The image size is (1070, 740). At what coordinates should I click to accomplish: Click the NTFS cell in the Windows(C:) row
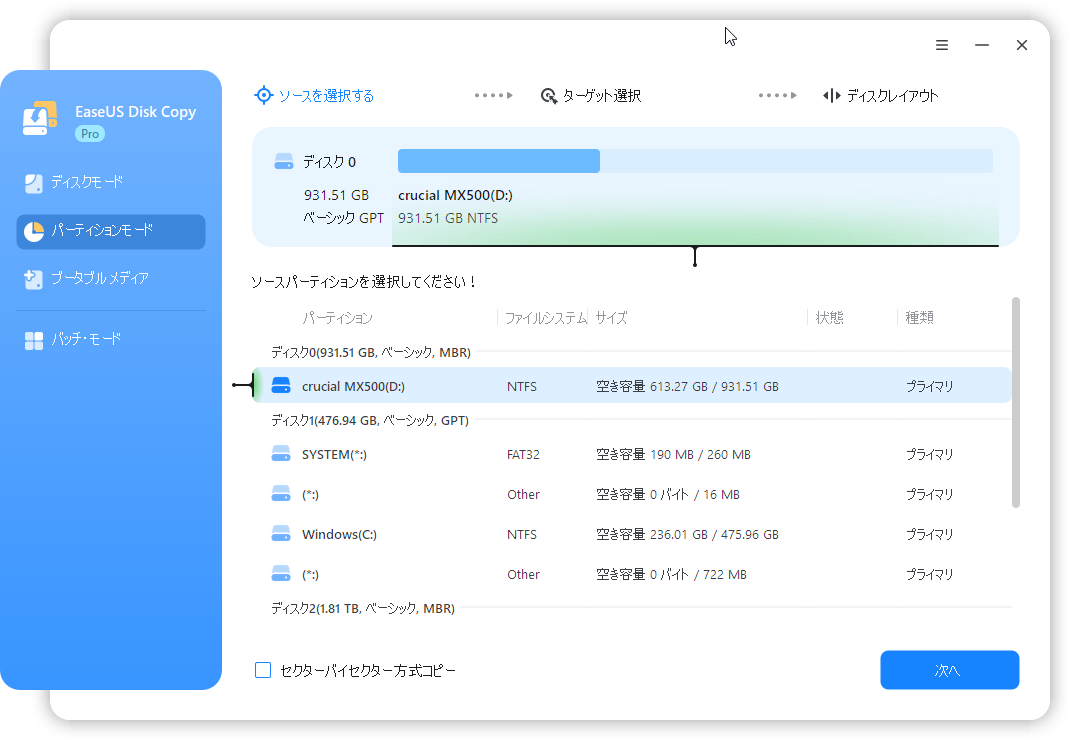pyautogui.click(x=522, y=535)
